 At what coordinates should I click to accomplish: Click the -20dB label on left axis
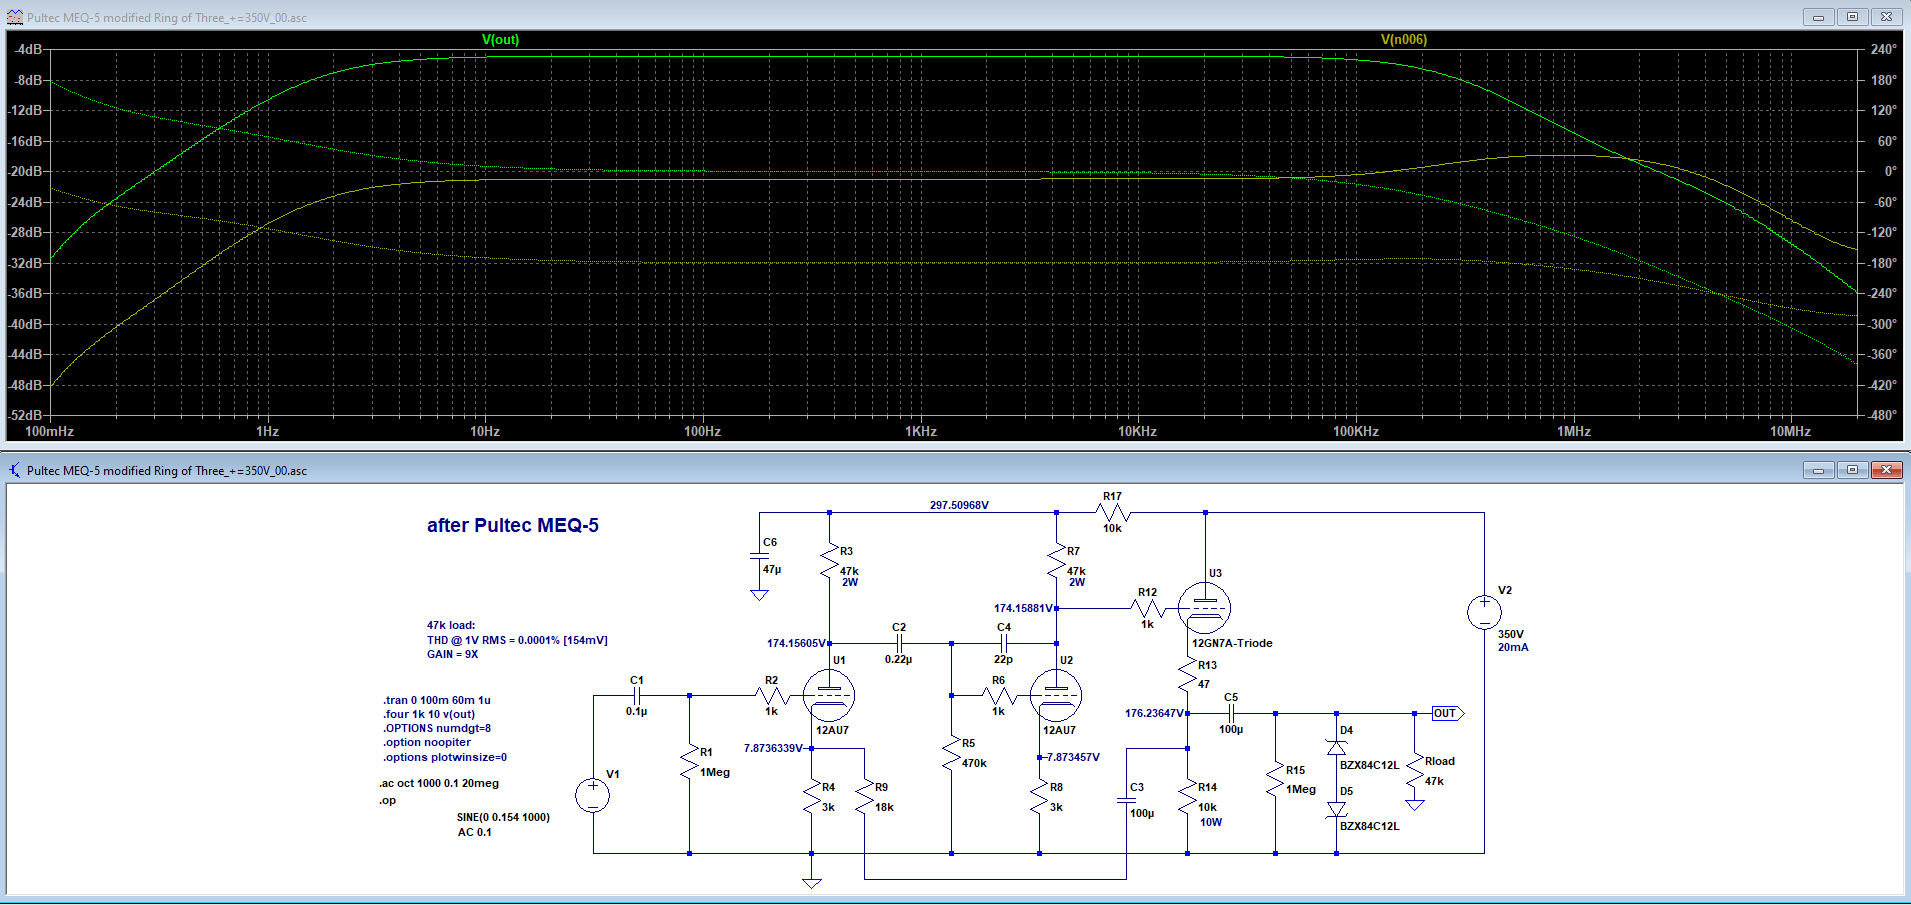click(27, 171)
